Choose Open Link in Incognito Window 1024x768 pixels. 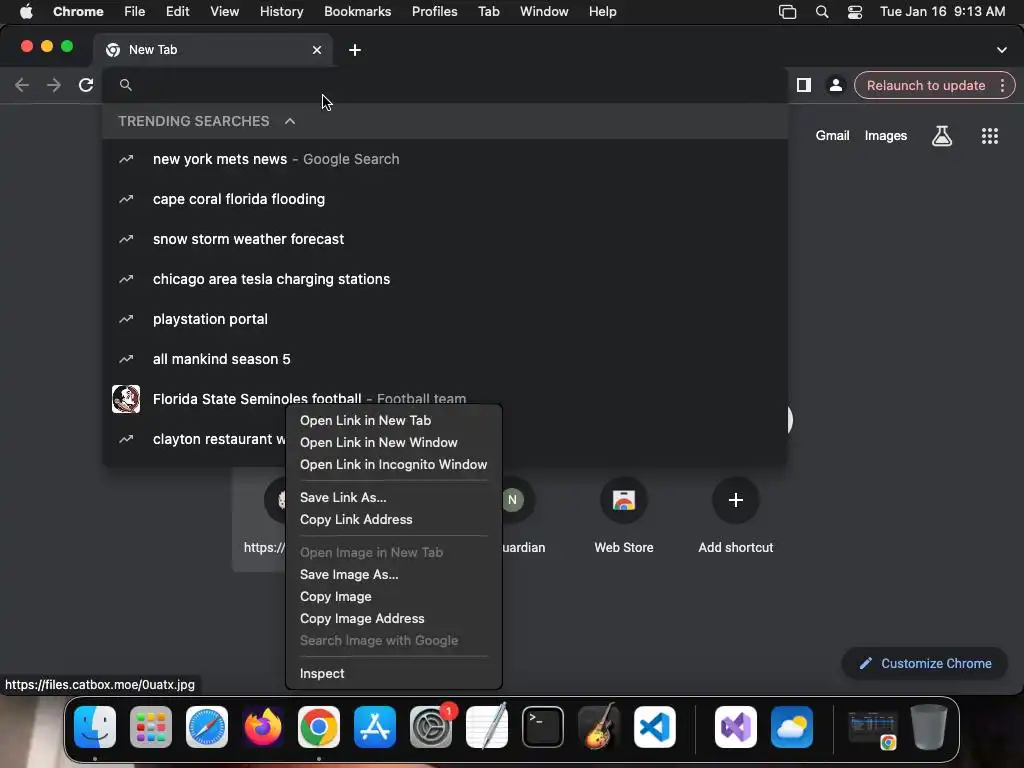click(x=394, y=465)
